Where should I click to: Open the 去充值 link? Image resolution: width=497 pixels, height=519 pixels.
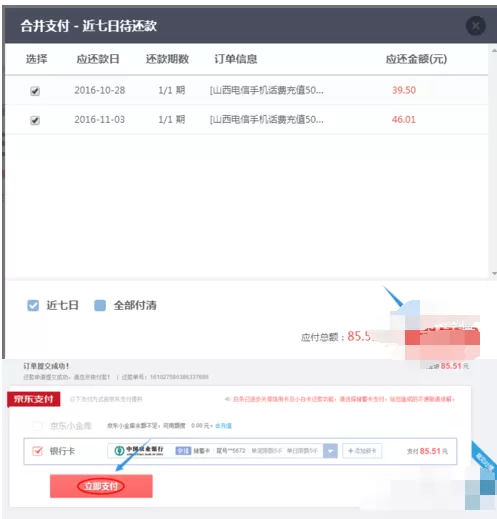[223, 426]
